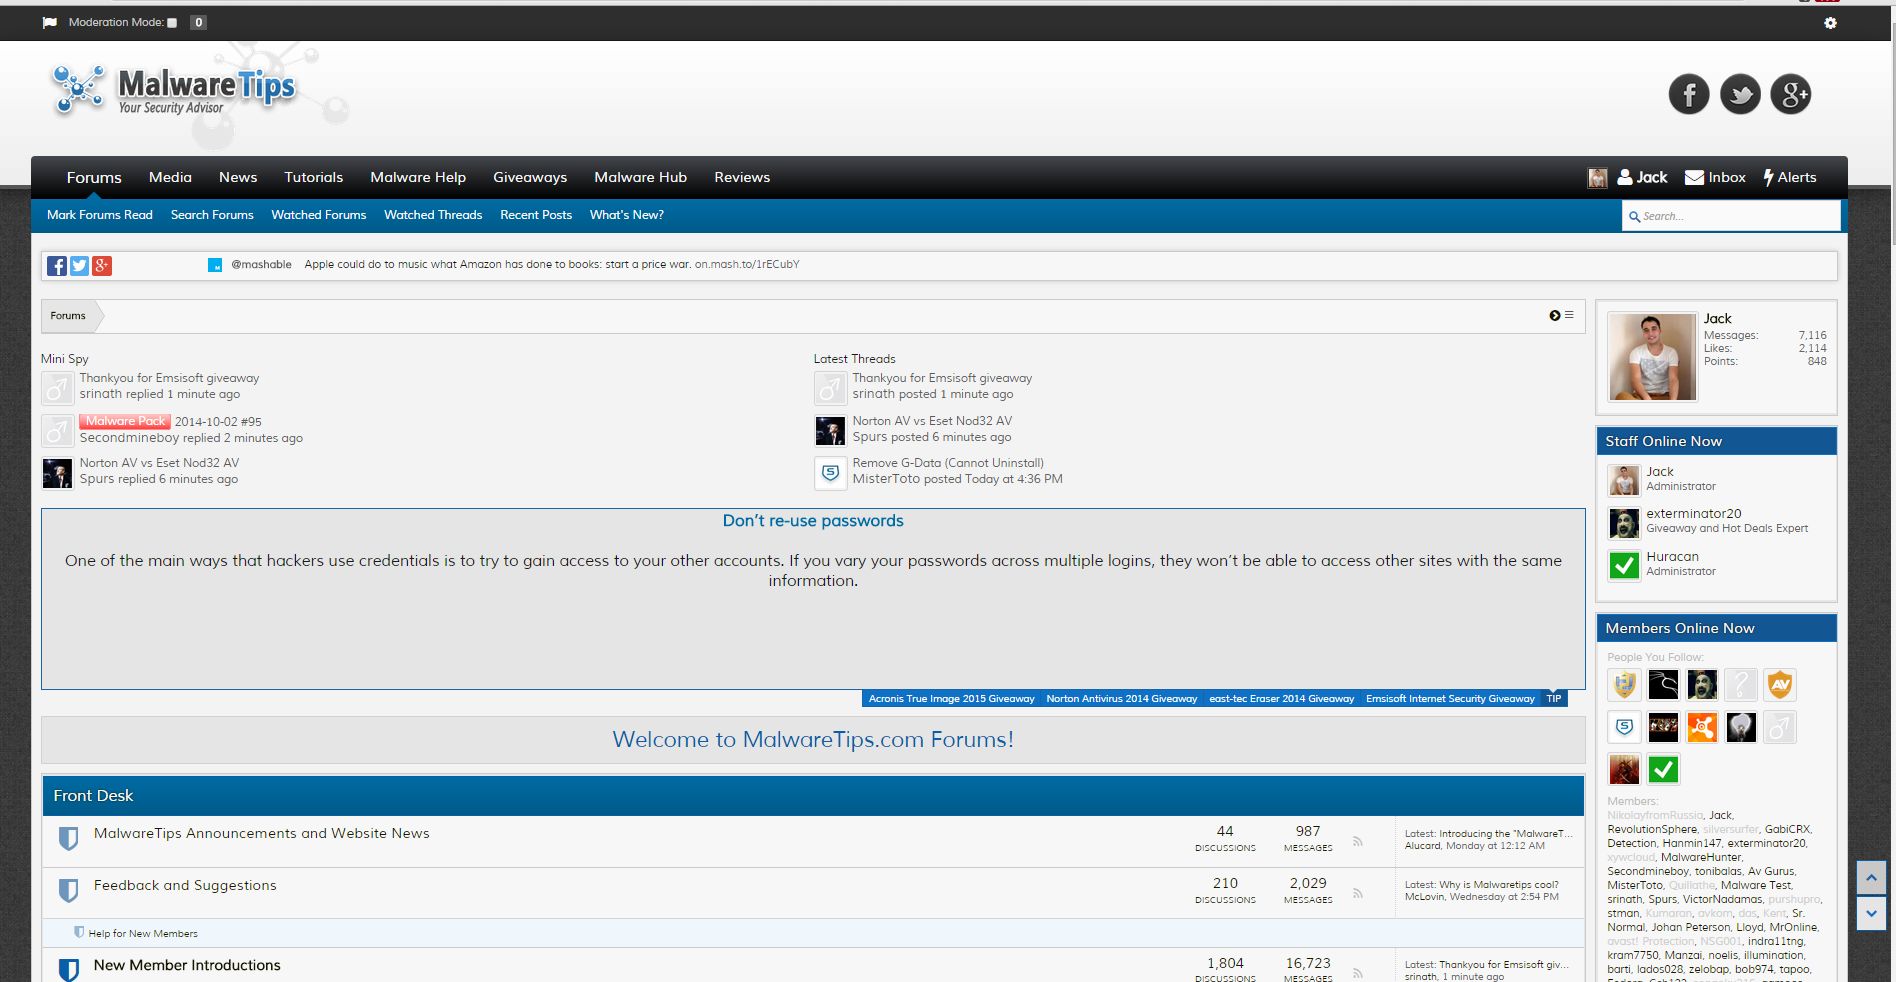Switch to the News tab
1896x982 pixels.
238,177
